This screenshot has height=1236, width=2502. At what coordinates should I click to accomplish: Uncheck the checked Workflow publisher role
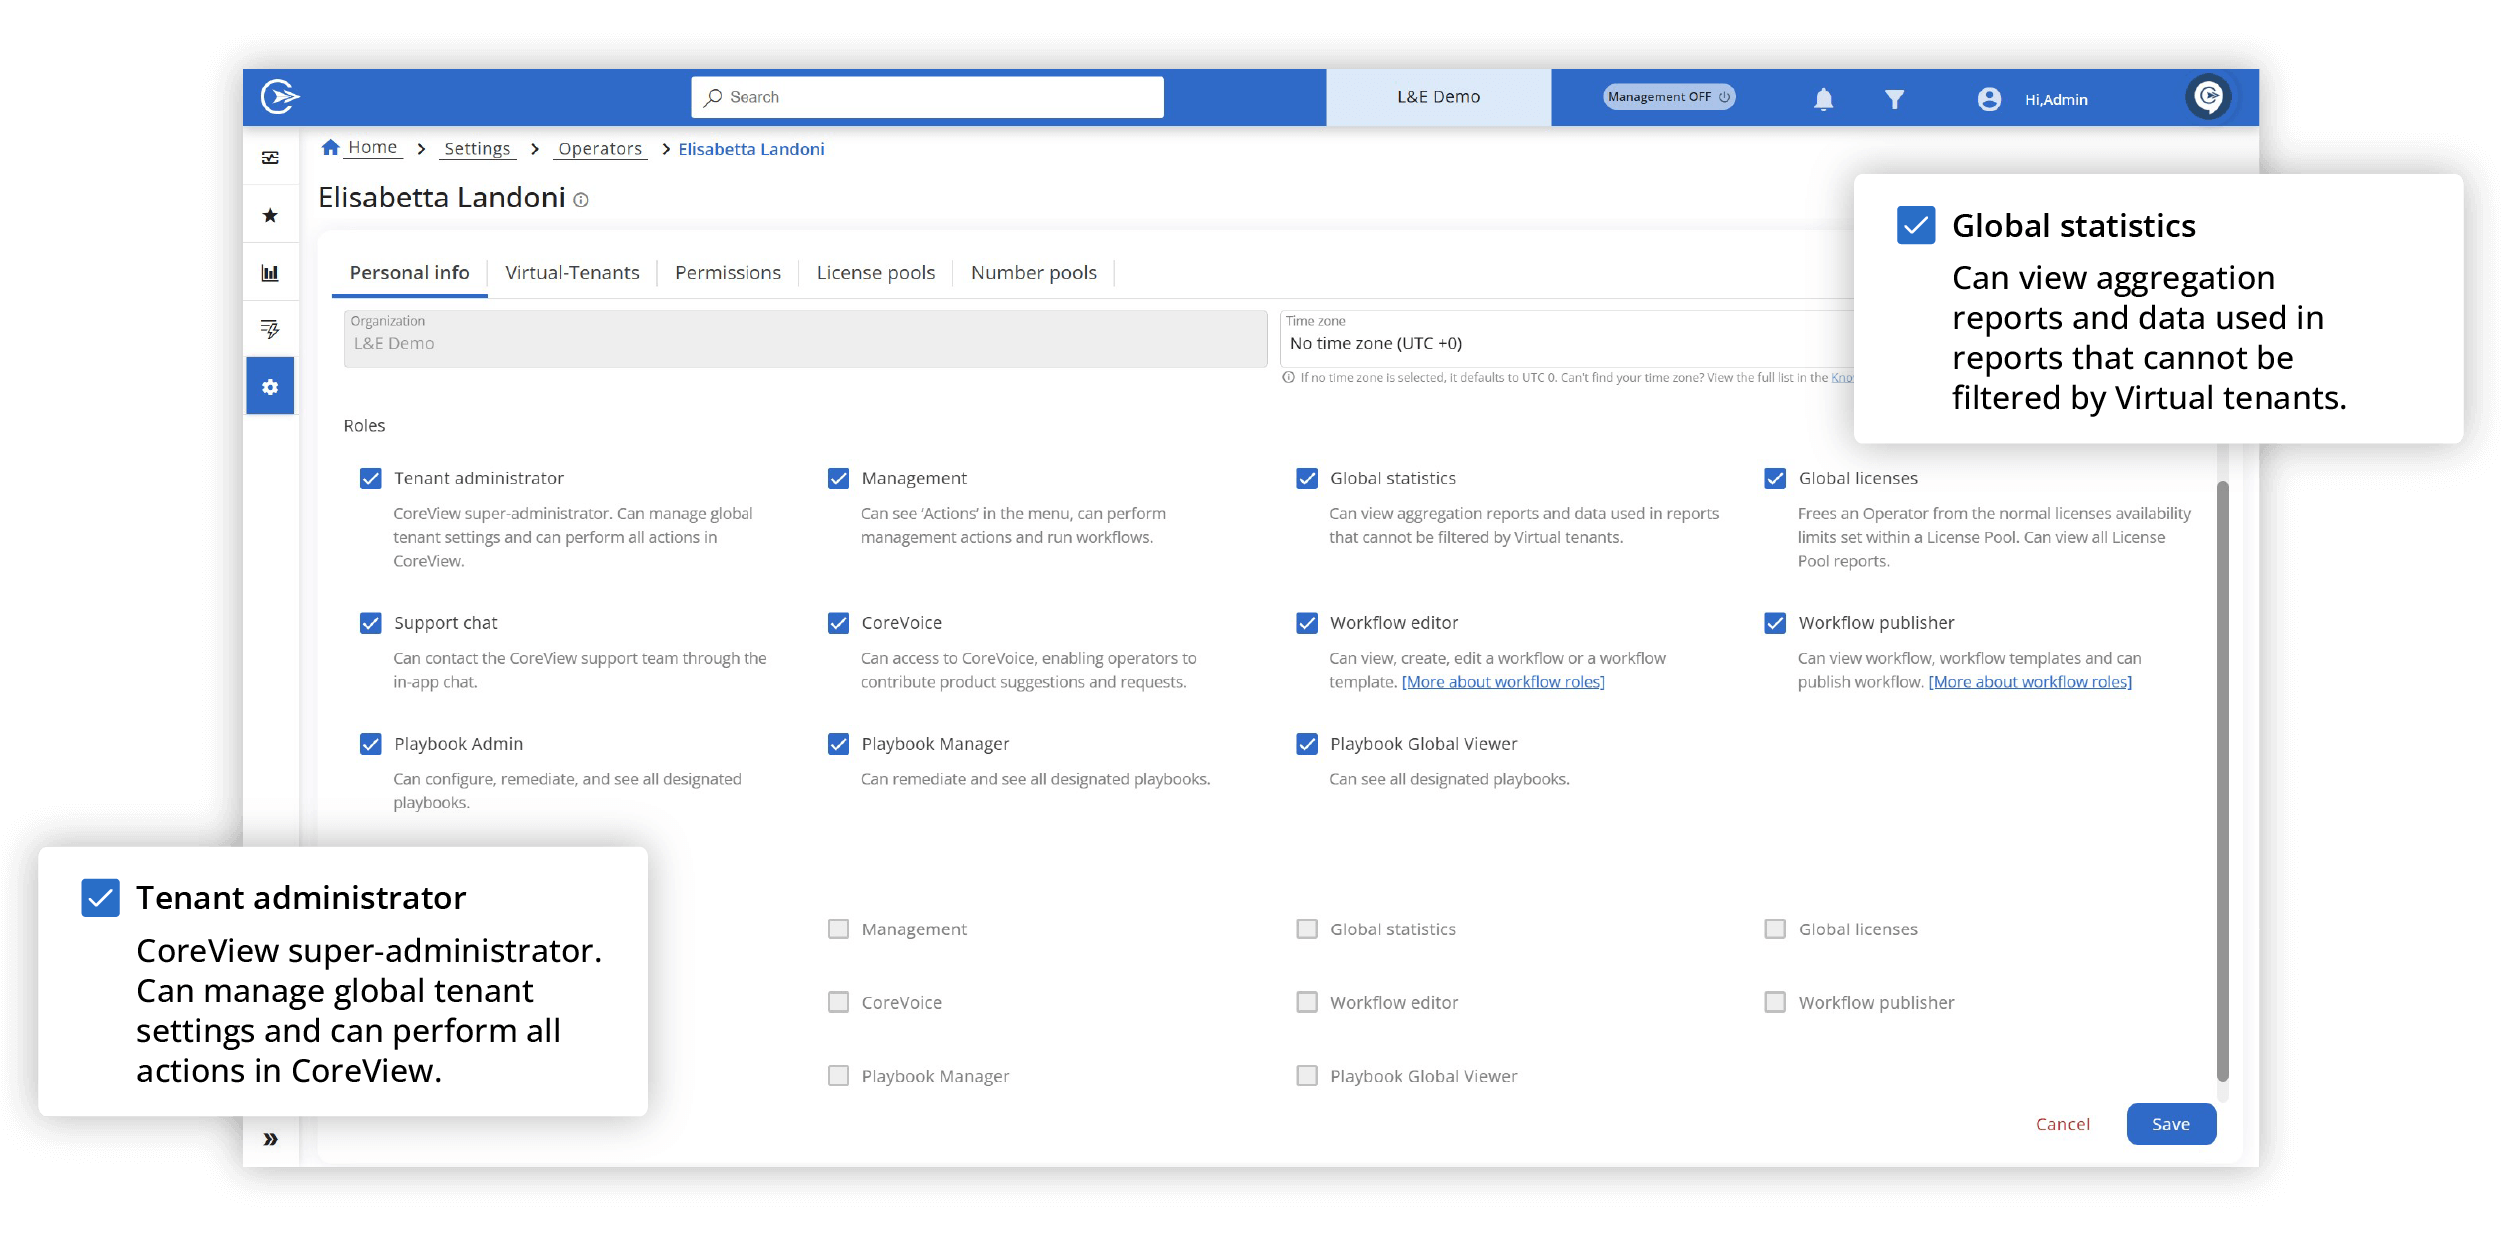pos(1775,623)
